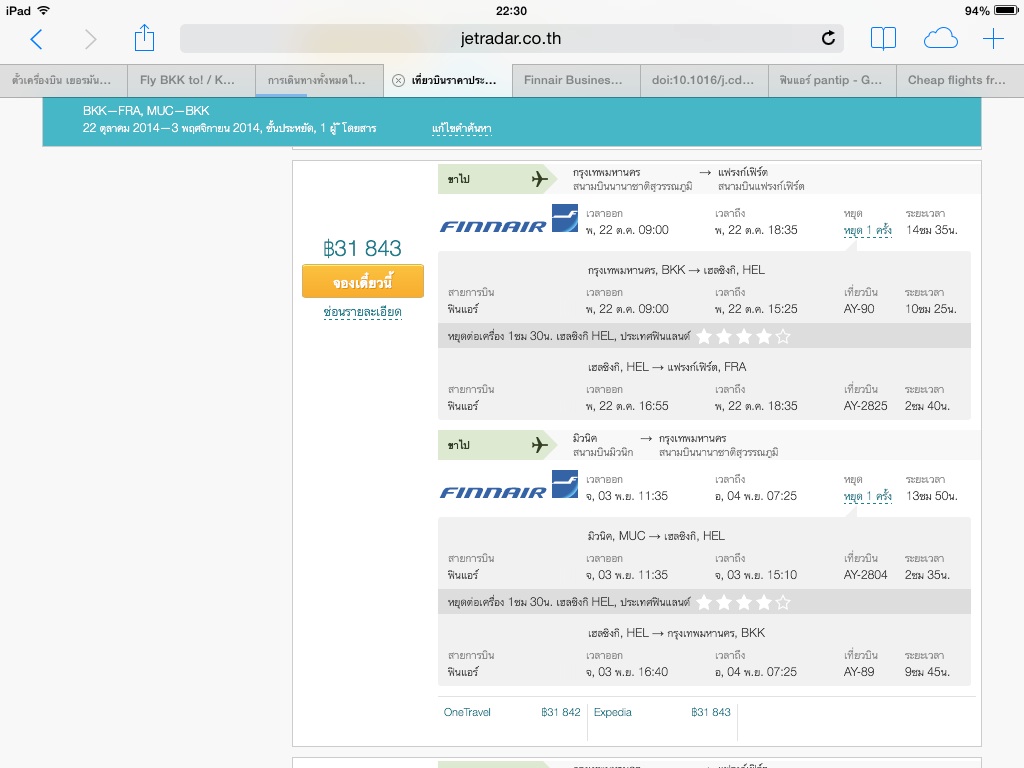This screenshot has height=768, width=1024.
Task: Click the 'แก้ไขคำค้นหา' edit search link
Action: (462, 128)
